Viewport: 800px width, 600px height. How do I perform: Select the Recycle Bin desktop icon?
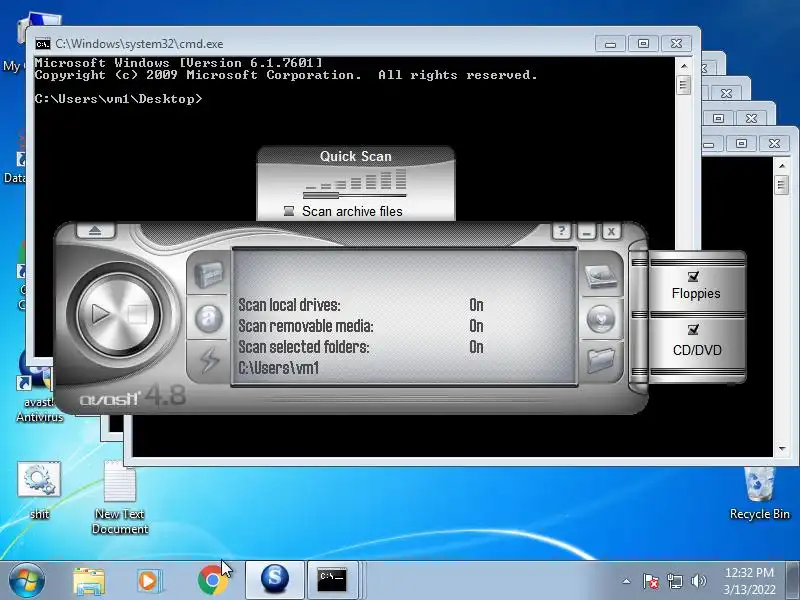(x=760, y=492)
